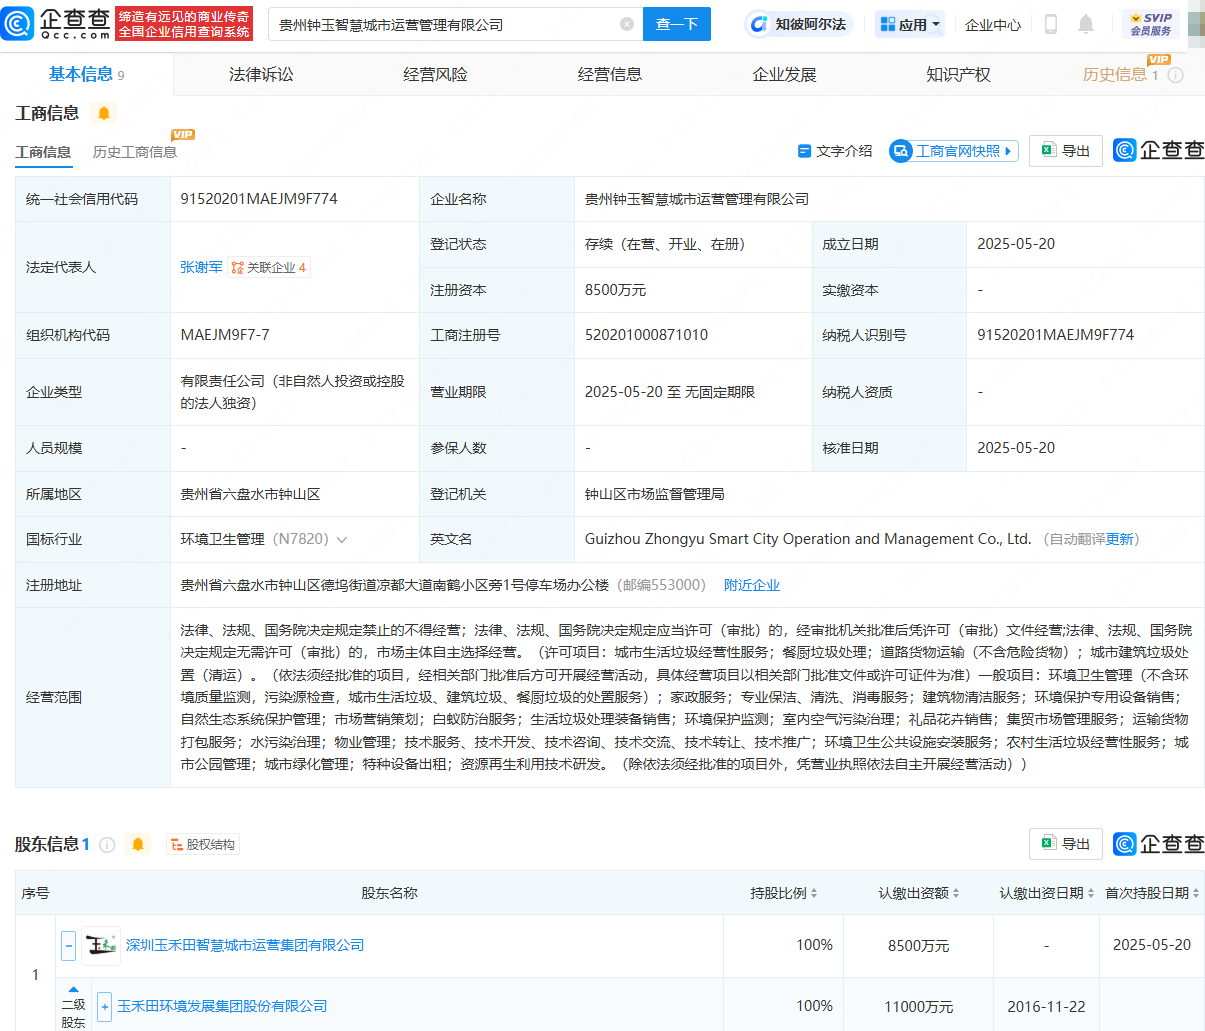The width and height of the screenshot is (1205, 1031).
Task: Click 更新 link after English name
Action: click(1120, 539)
